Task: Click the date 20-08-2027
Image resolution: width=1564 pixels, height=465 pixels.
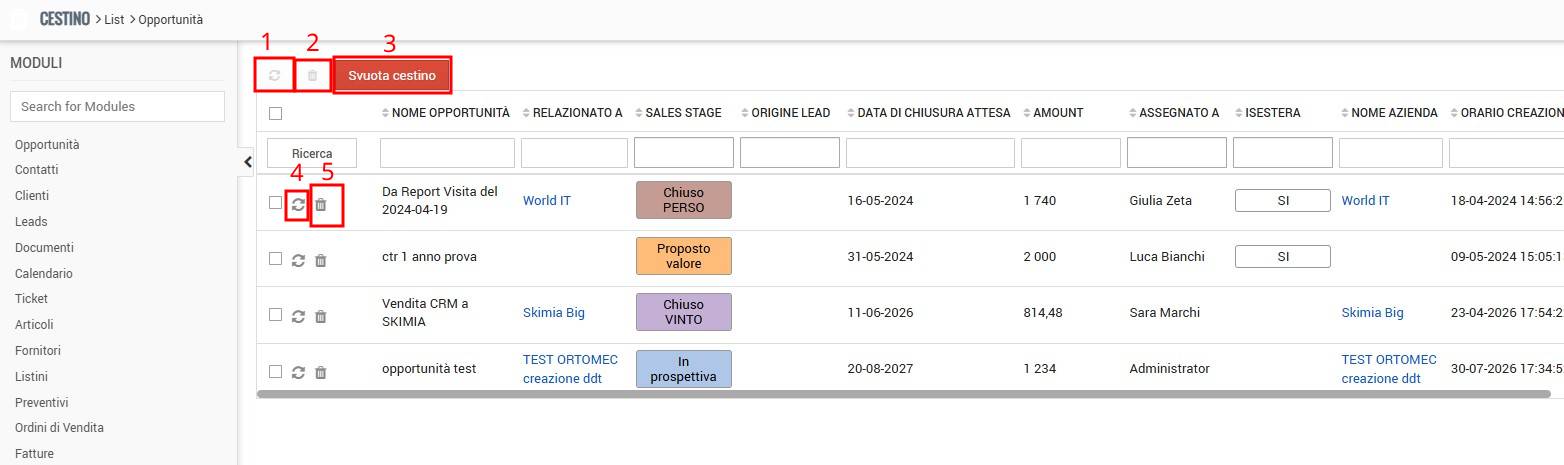Action: click(x=880, y=369)
